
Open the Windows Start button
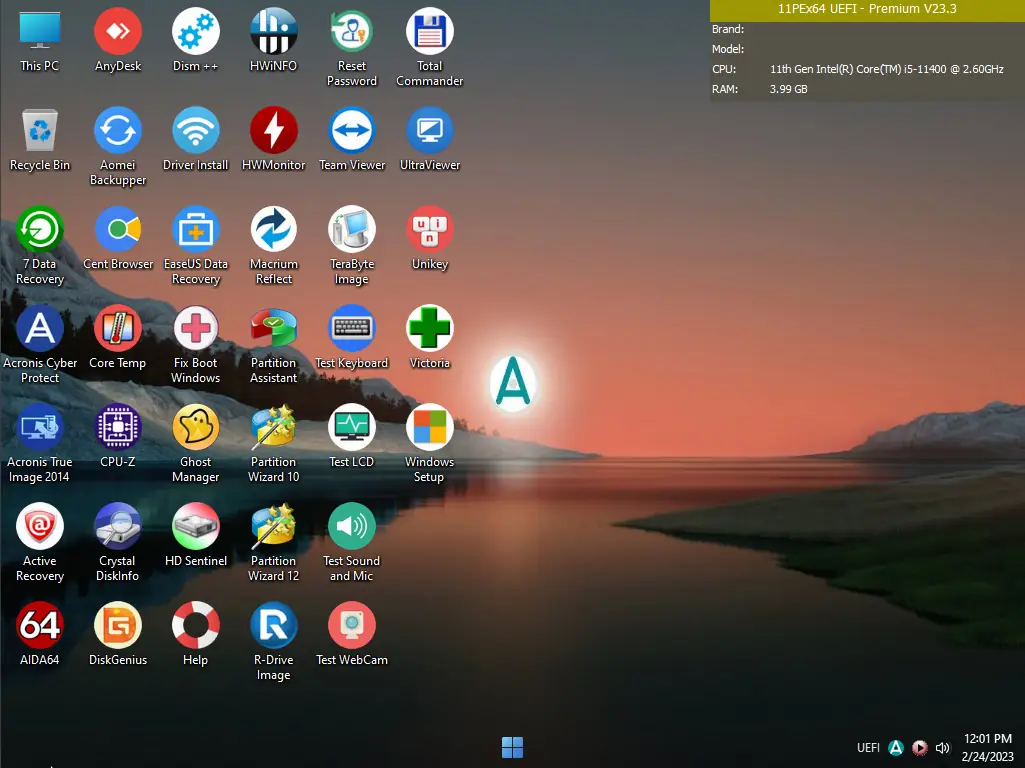point(512,747)
